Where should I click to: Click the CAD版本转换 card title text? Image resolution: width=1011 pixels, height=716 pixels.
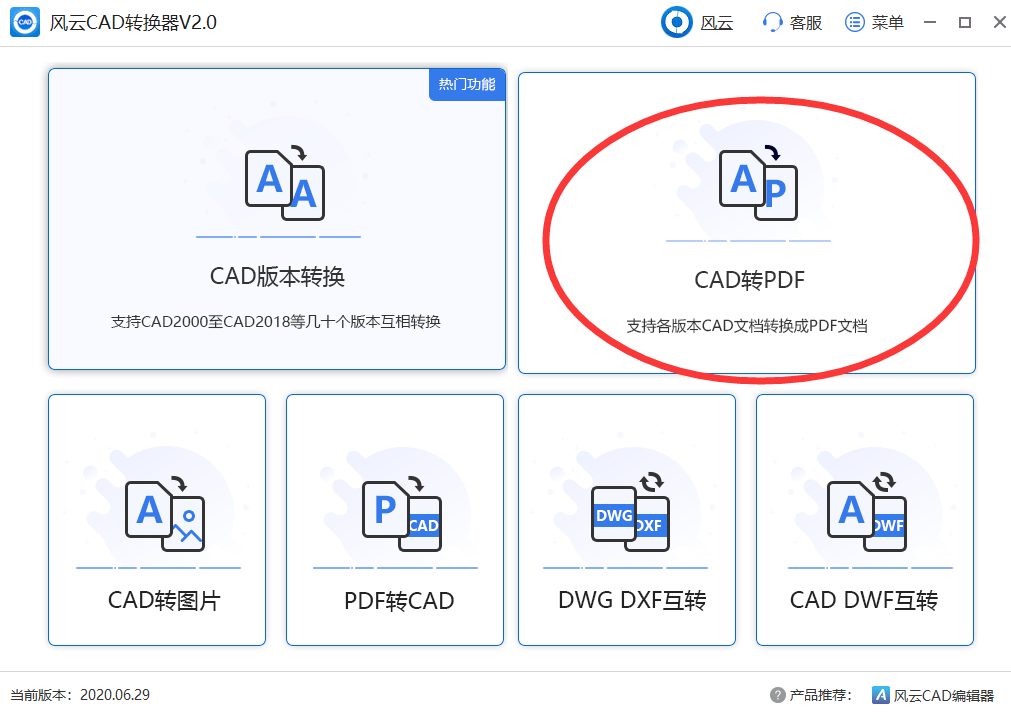[x=278, y=275]
